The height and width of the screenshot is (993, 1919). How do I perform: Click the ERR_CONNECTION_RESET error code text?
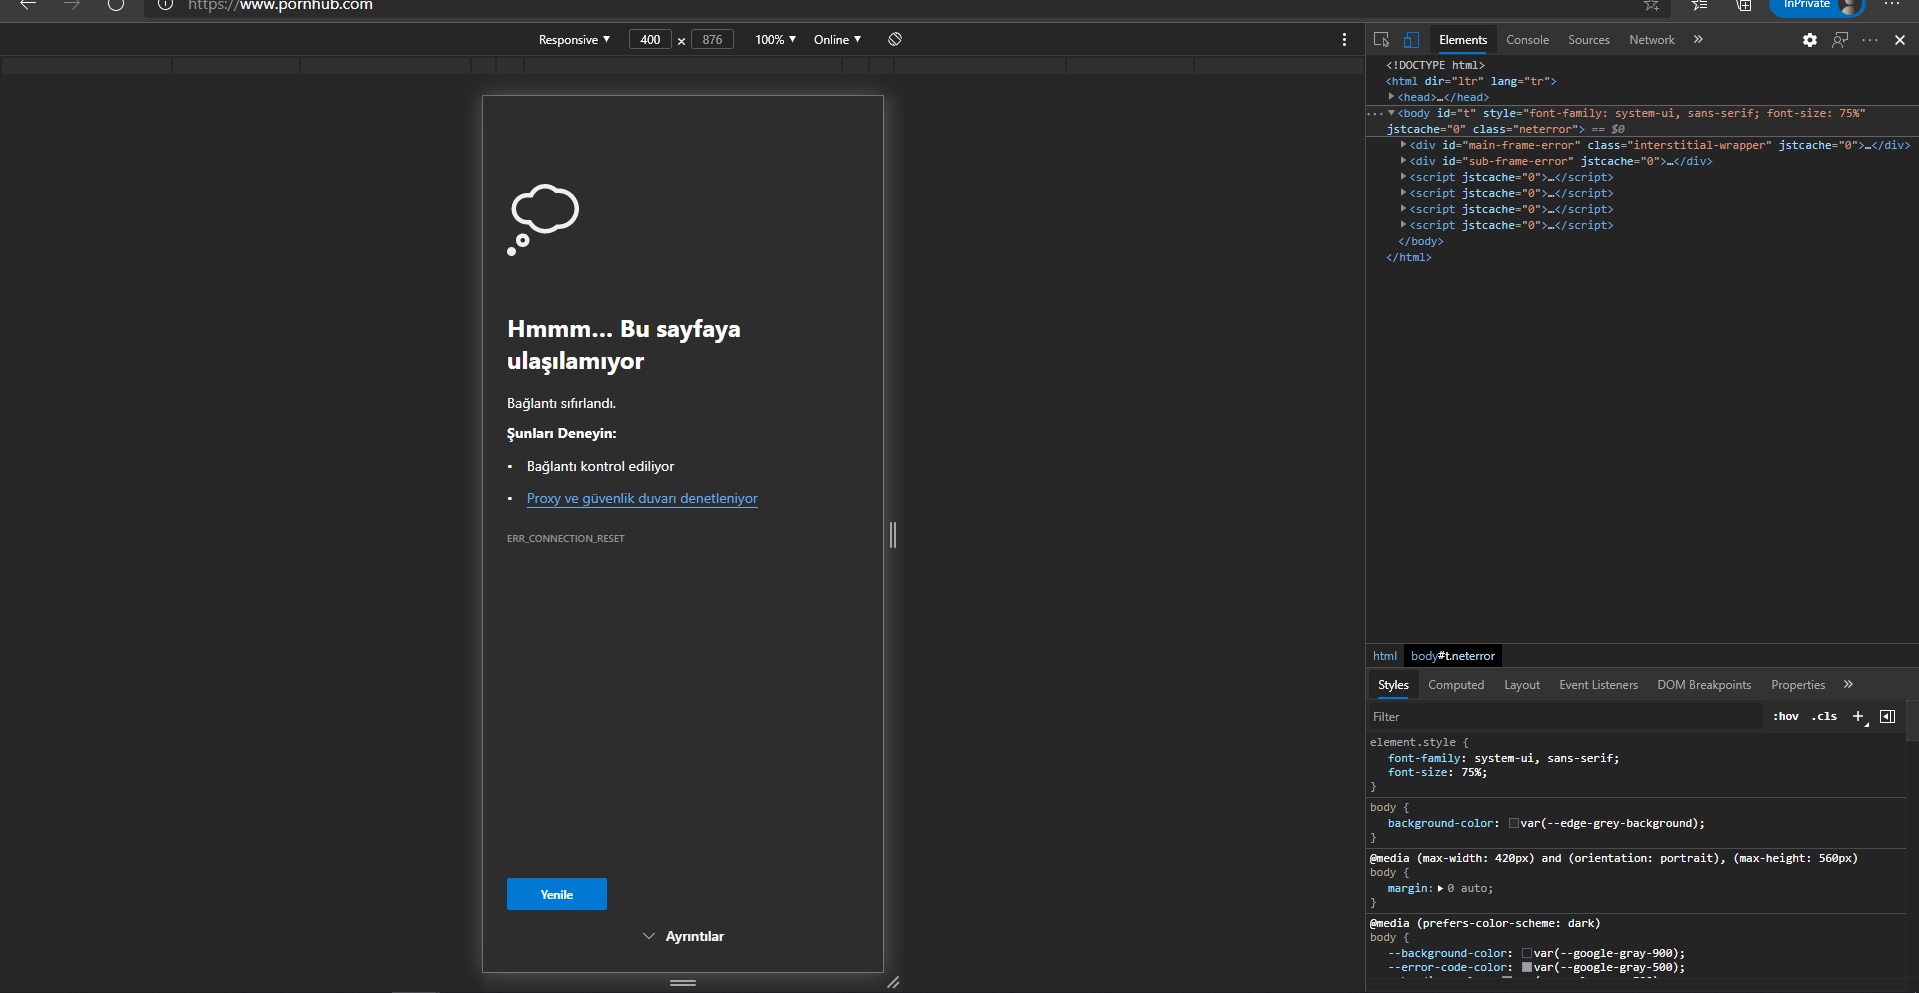(x=565, y=538)
